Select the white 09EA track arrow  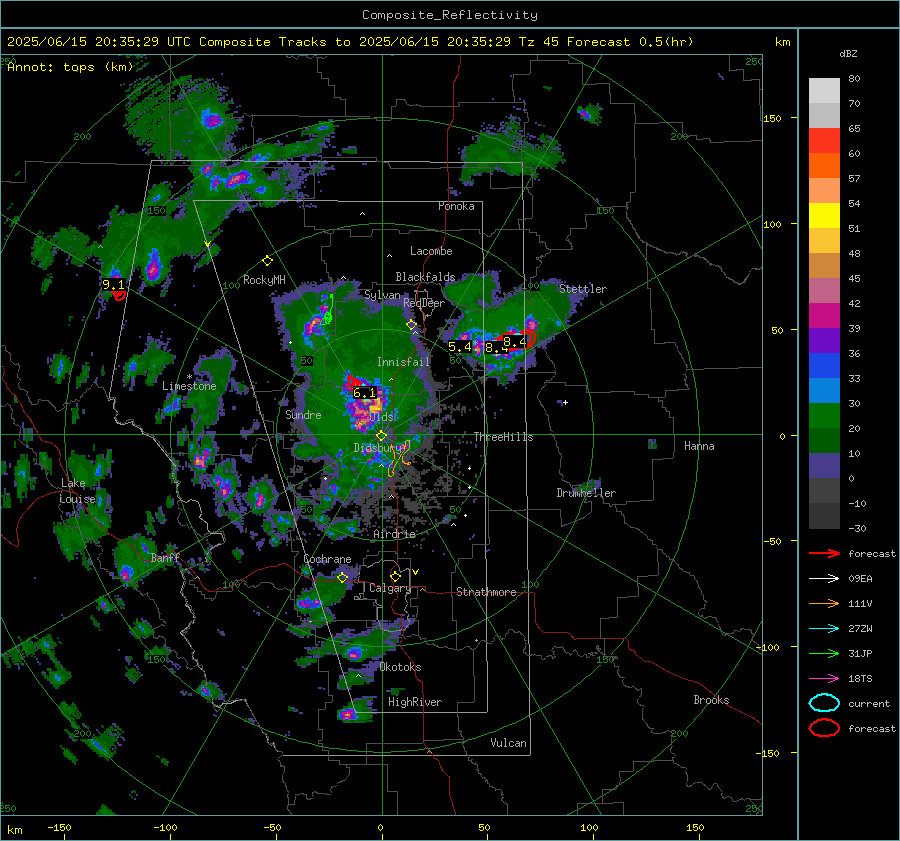[824, 578]
